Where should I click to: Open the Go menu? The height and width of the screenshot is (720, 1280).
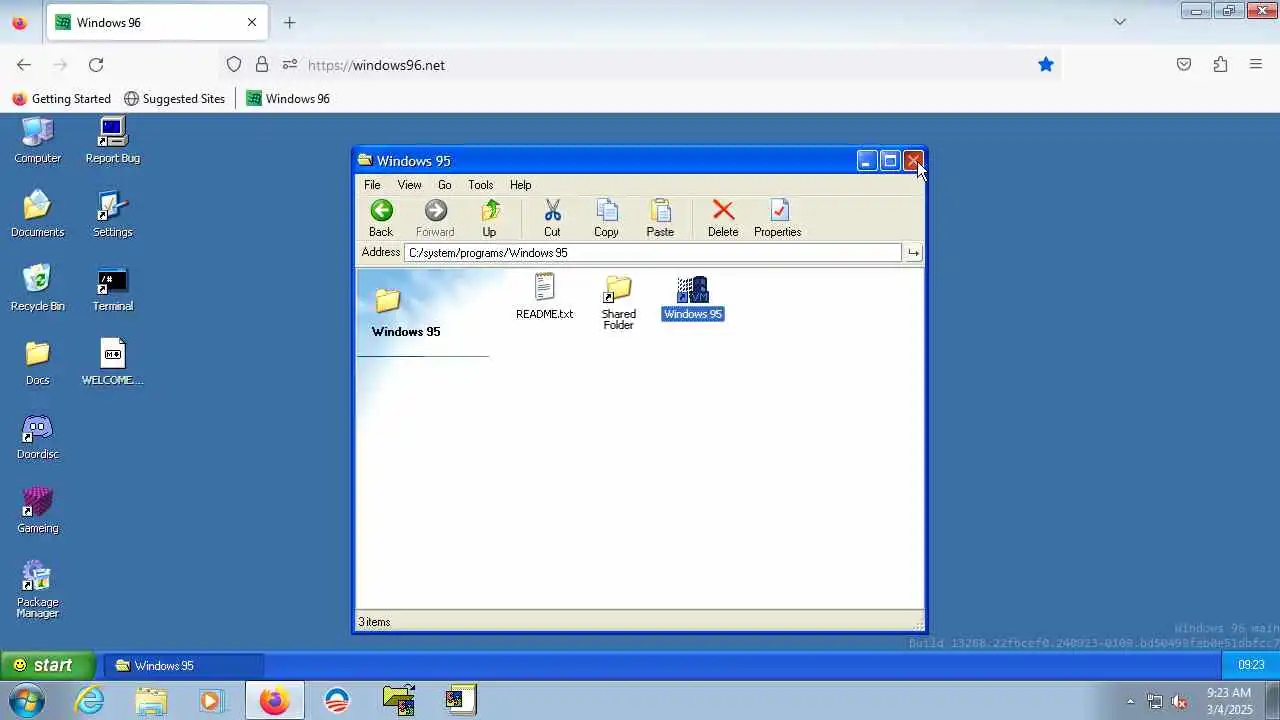(x=444, y=185)
